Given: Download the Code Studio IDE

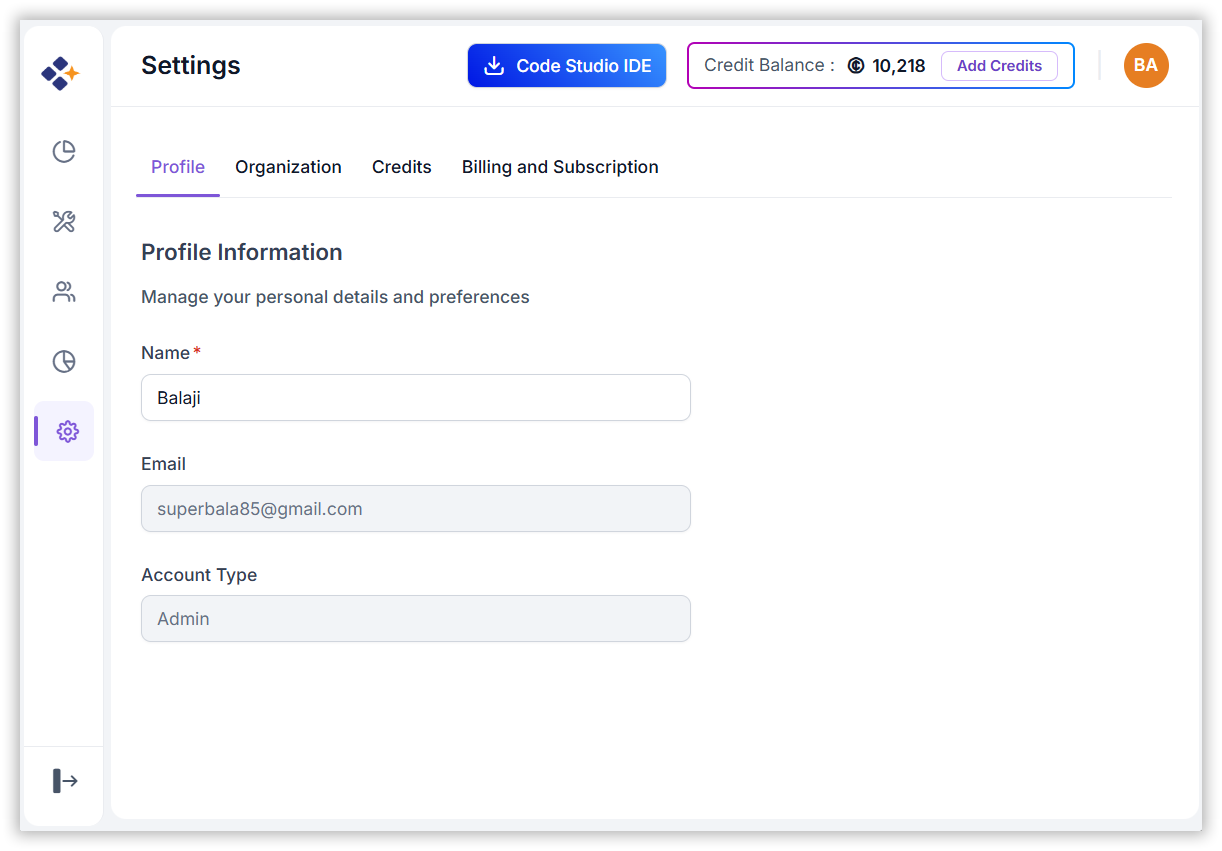Looking at the screenshot, I should (567, 66).
